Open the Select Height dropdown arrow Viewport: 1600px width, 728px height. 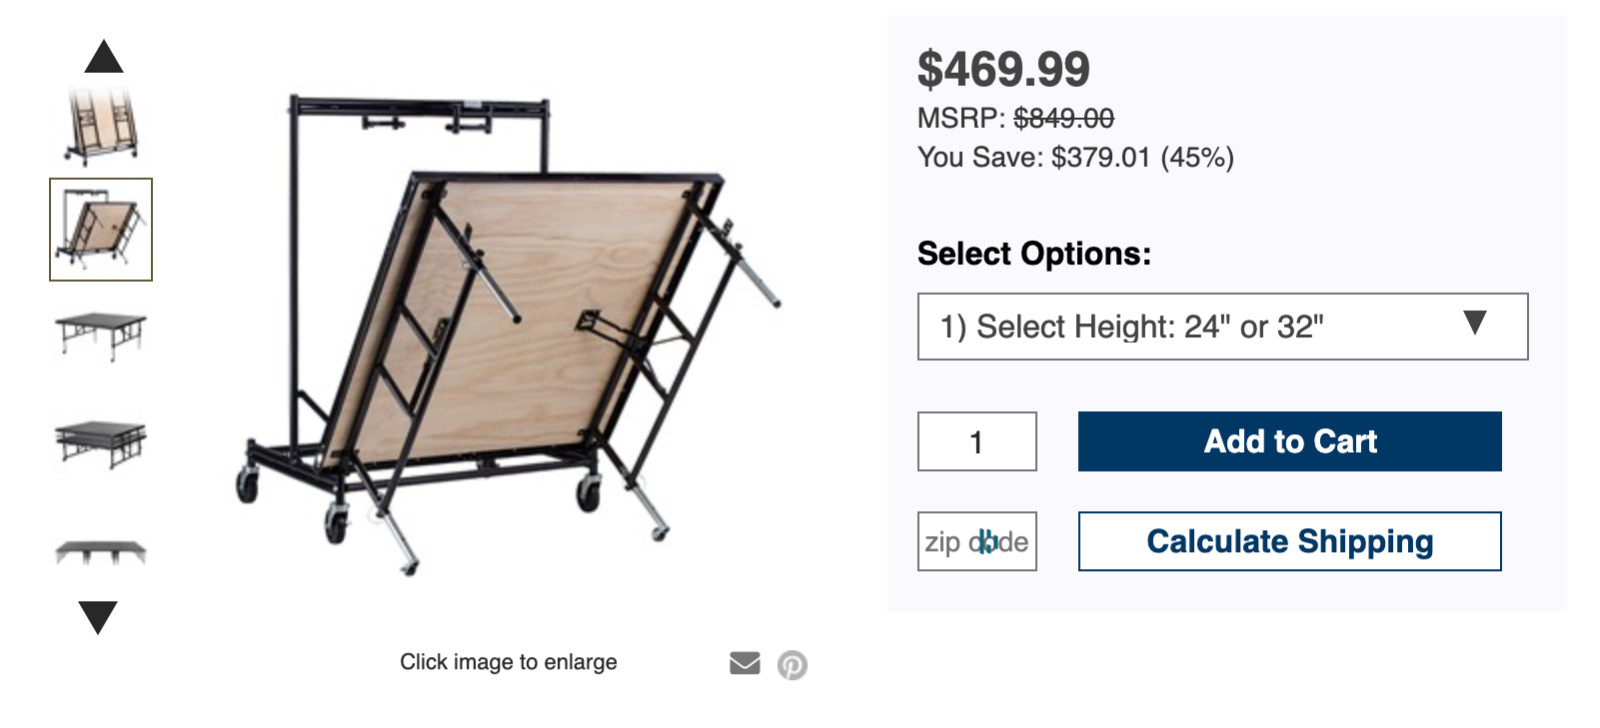click(1474, 323)
